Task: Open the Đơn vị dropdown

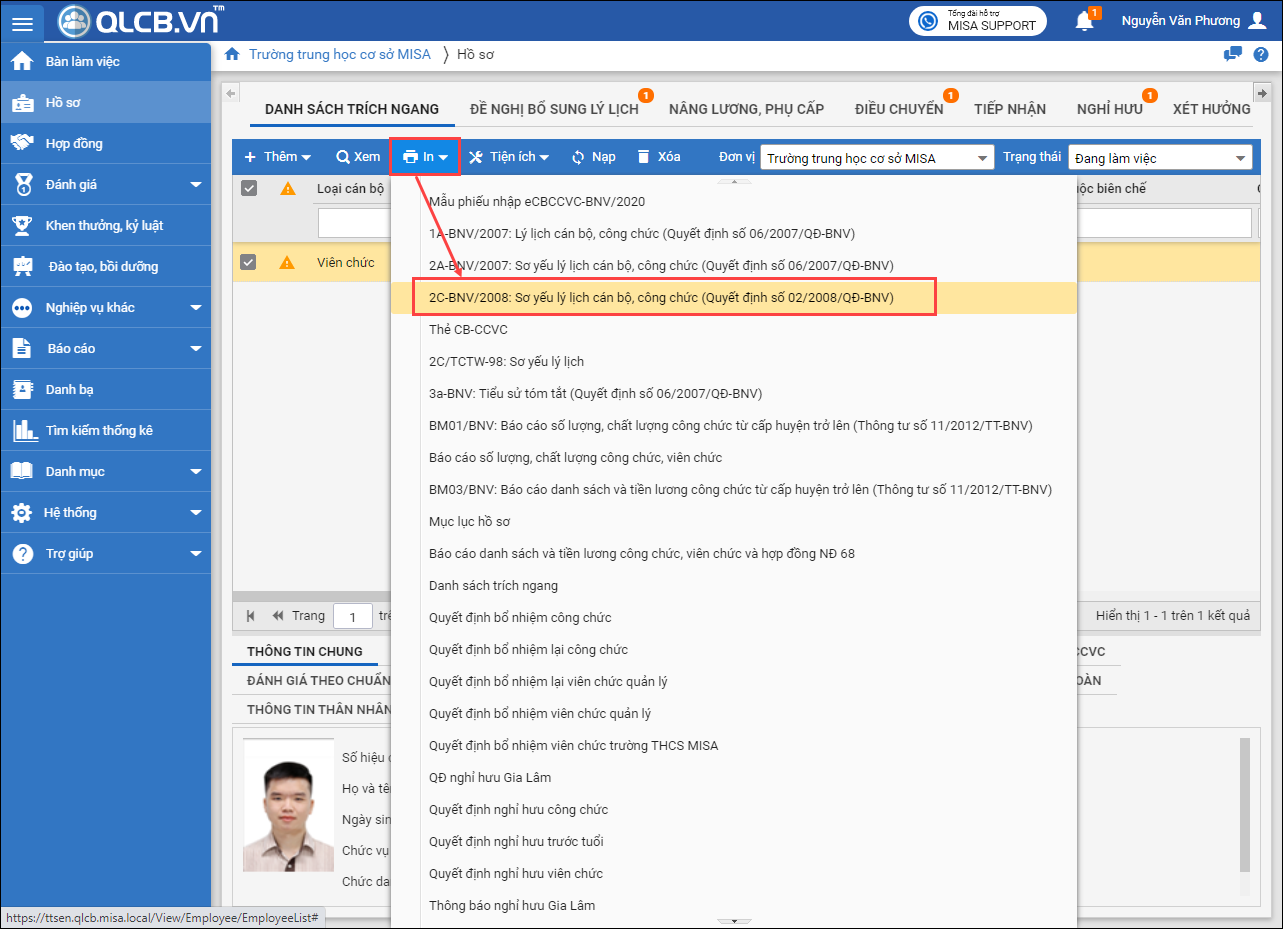Action: pyautogui.click(x=877, y=158)
